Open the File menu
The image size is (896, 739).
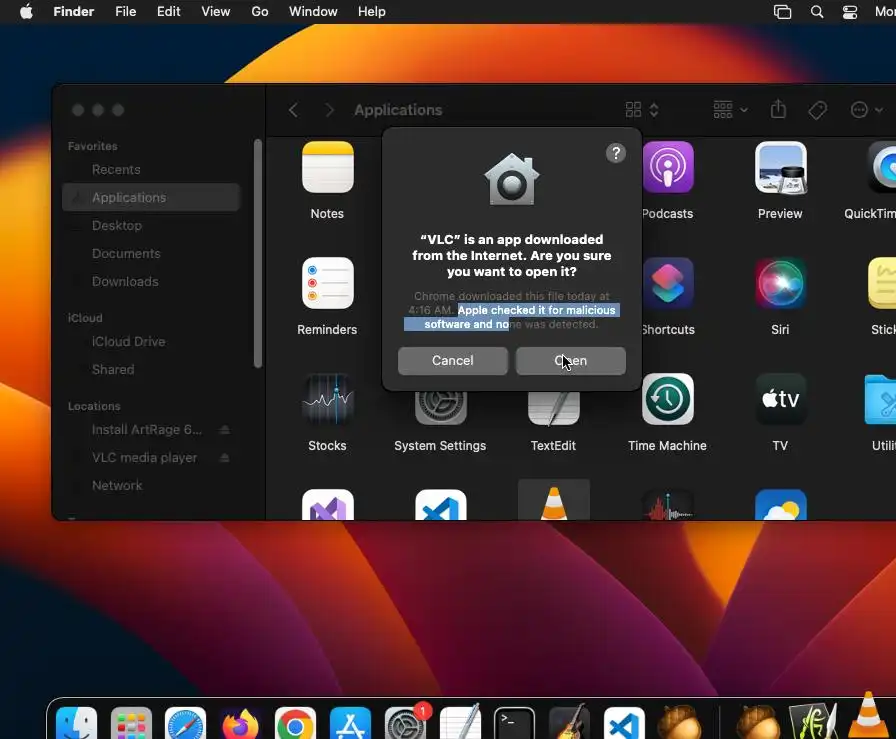[x=126, y=11]
